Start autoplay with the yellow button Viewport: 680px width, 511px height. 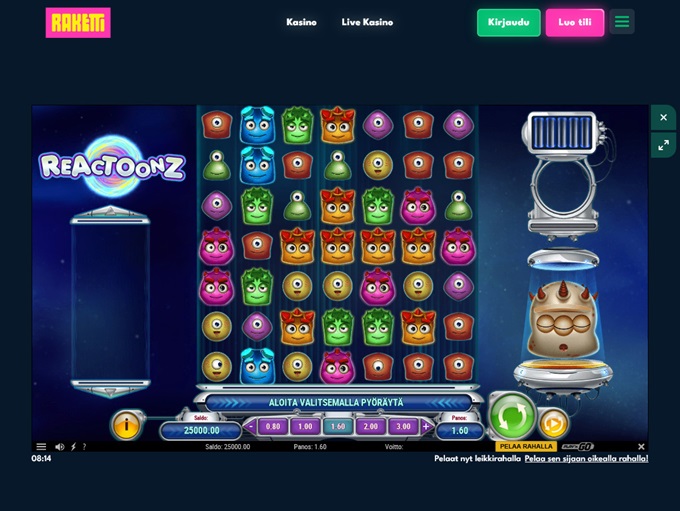[553, 423]
